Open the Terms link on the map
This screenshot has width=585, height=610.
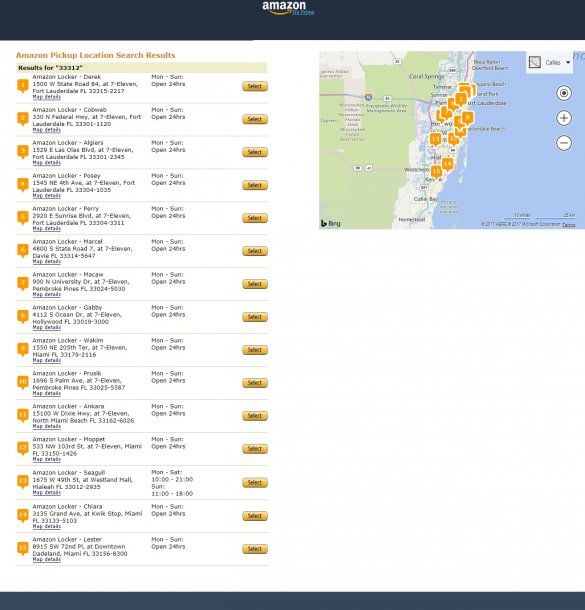coord(569,225)
